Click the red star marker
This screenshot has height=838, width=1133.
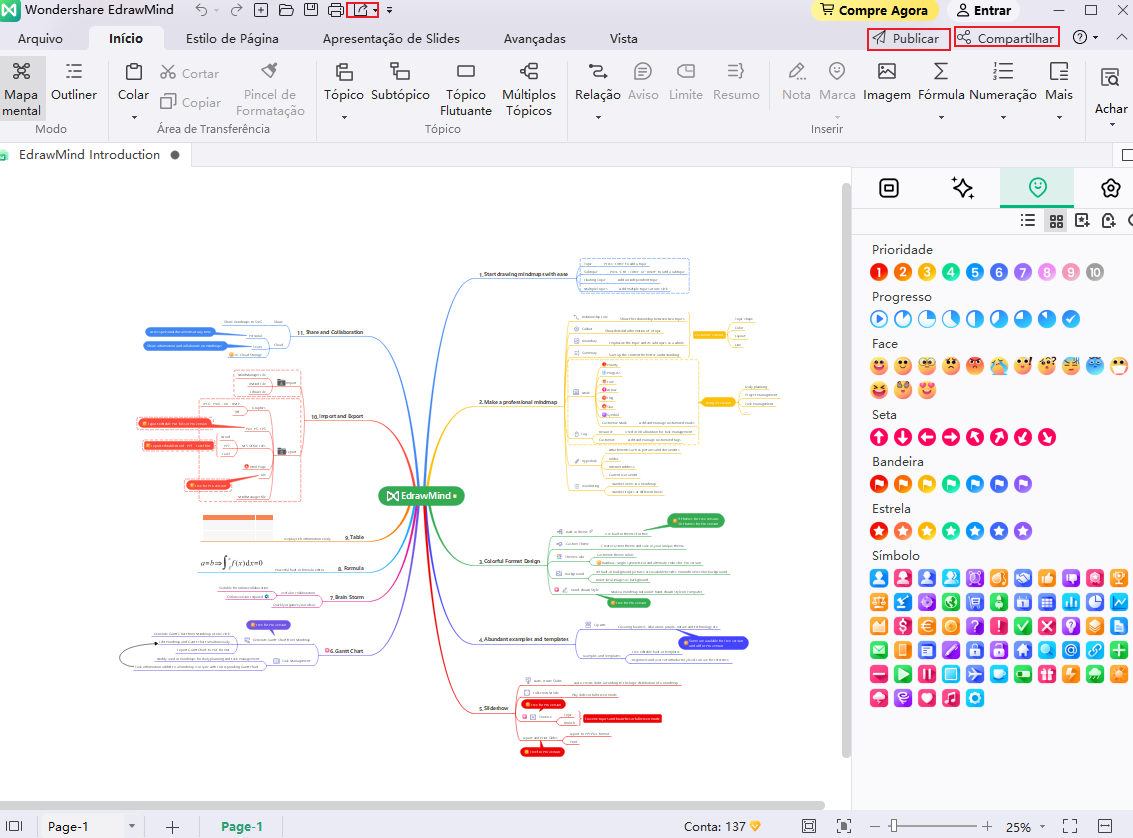[879, 531]
